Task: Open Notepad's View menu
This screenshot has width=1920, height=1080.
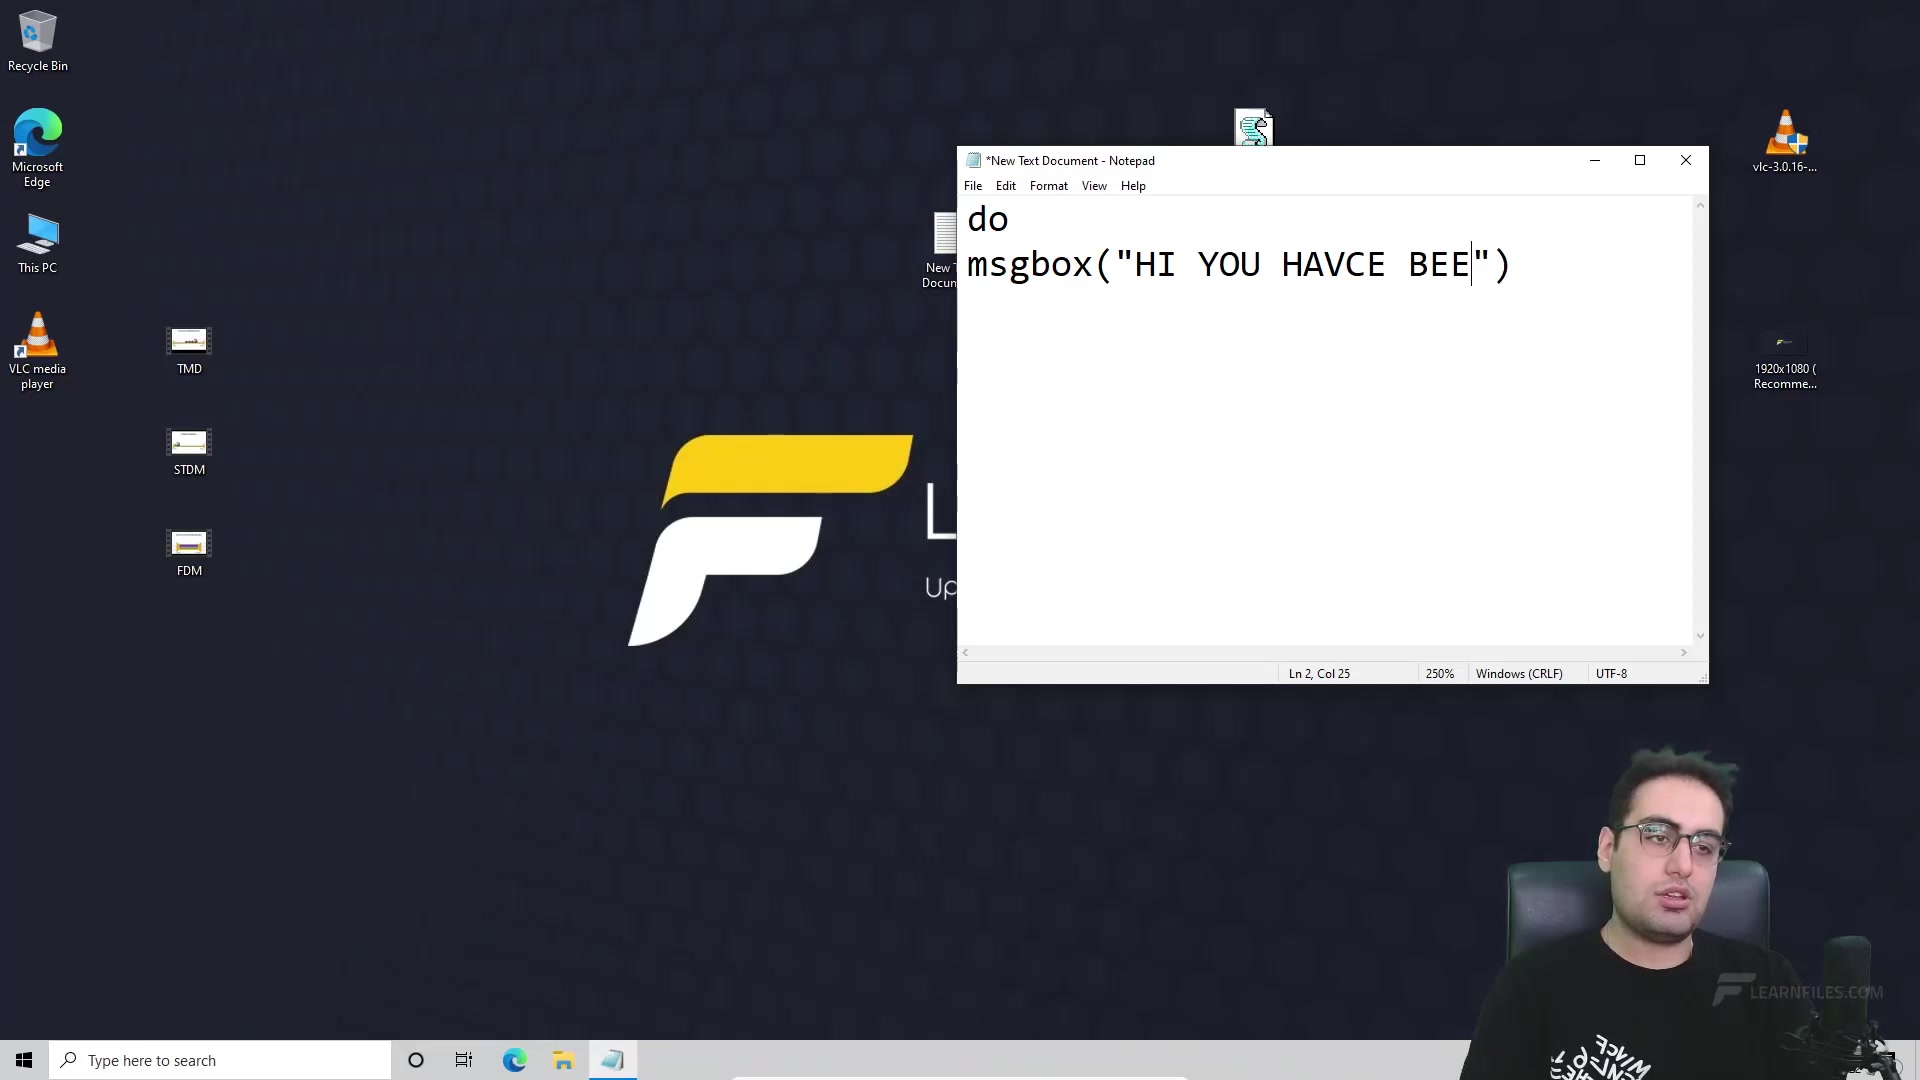Action: coord(1093,186)
